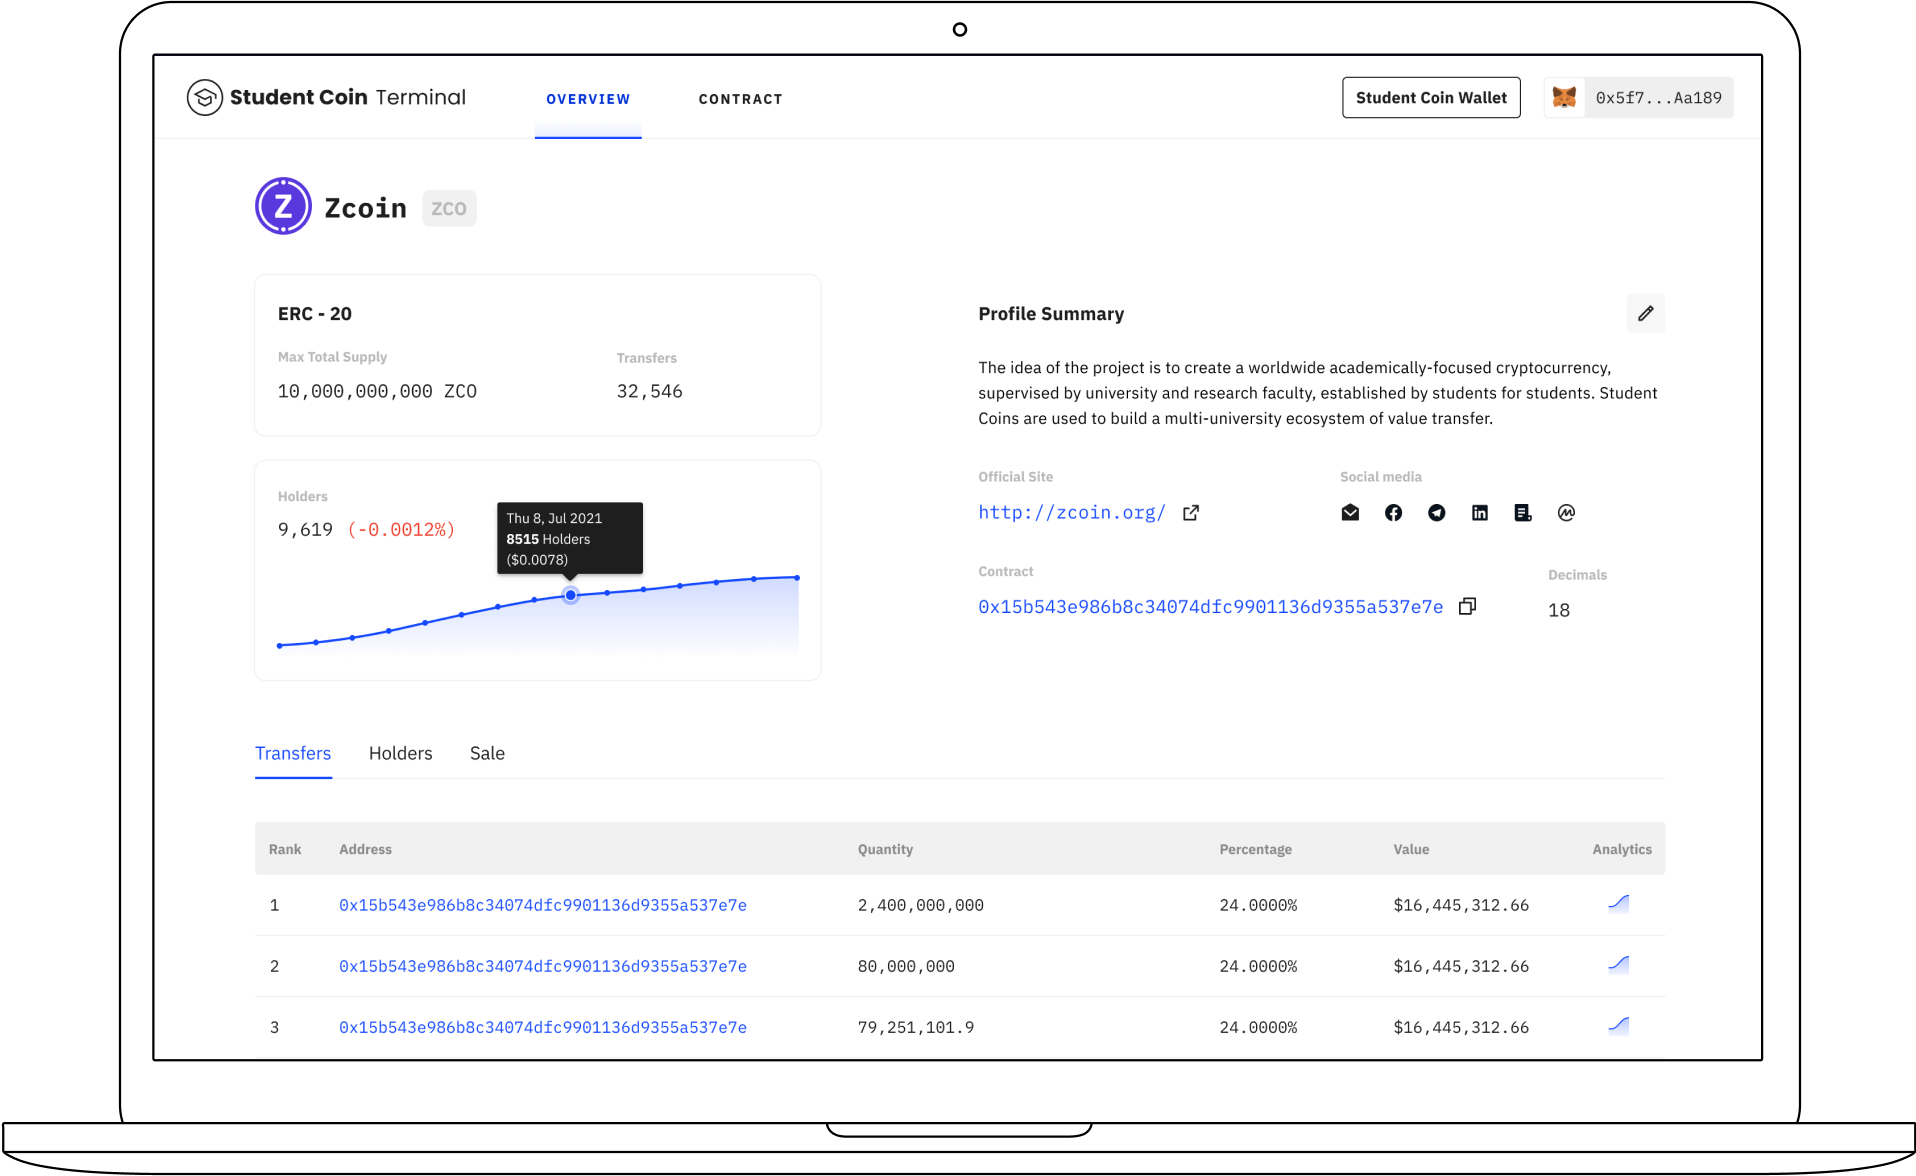Click the $16,445,312.66 value in rank 3 row
This screenshot has height=1176, width=1916.
tap(1461, 1027)
